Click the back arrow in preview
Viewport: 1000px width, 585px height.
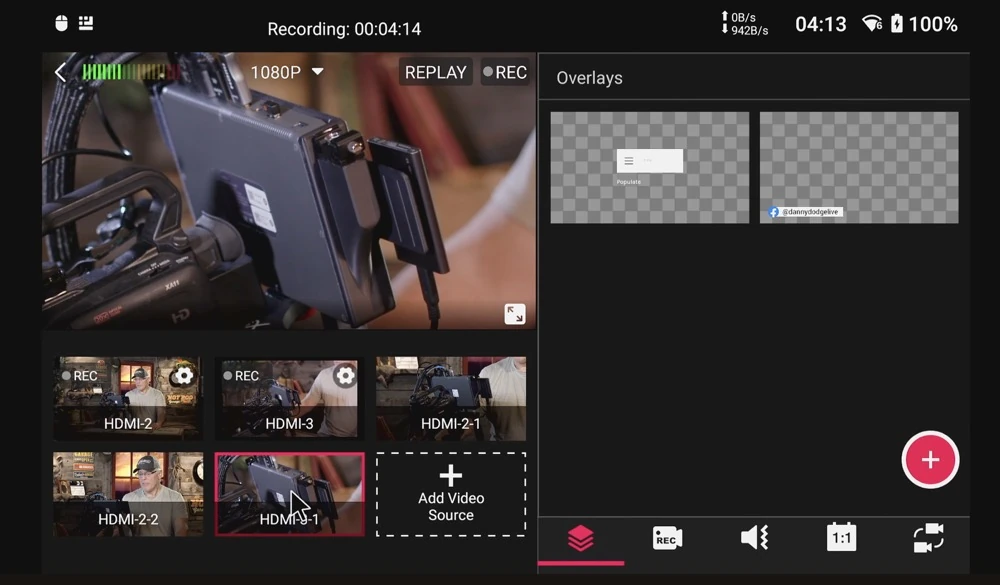coord(61,72)
